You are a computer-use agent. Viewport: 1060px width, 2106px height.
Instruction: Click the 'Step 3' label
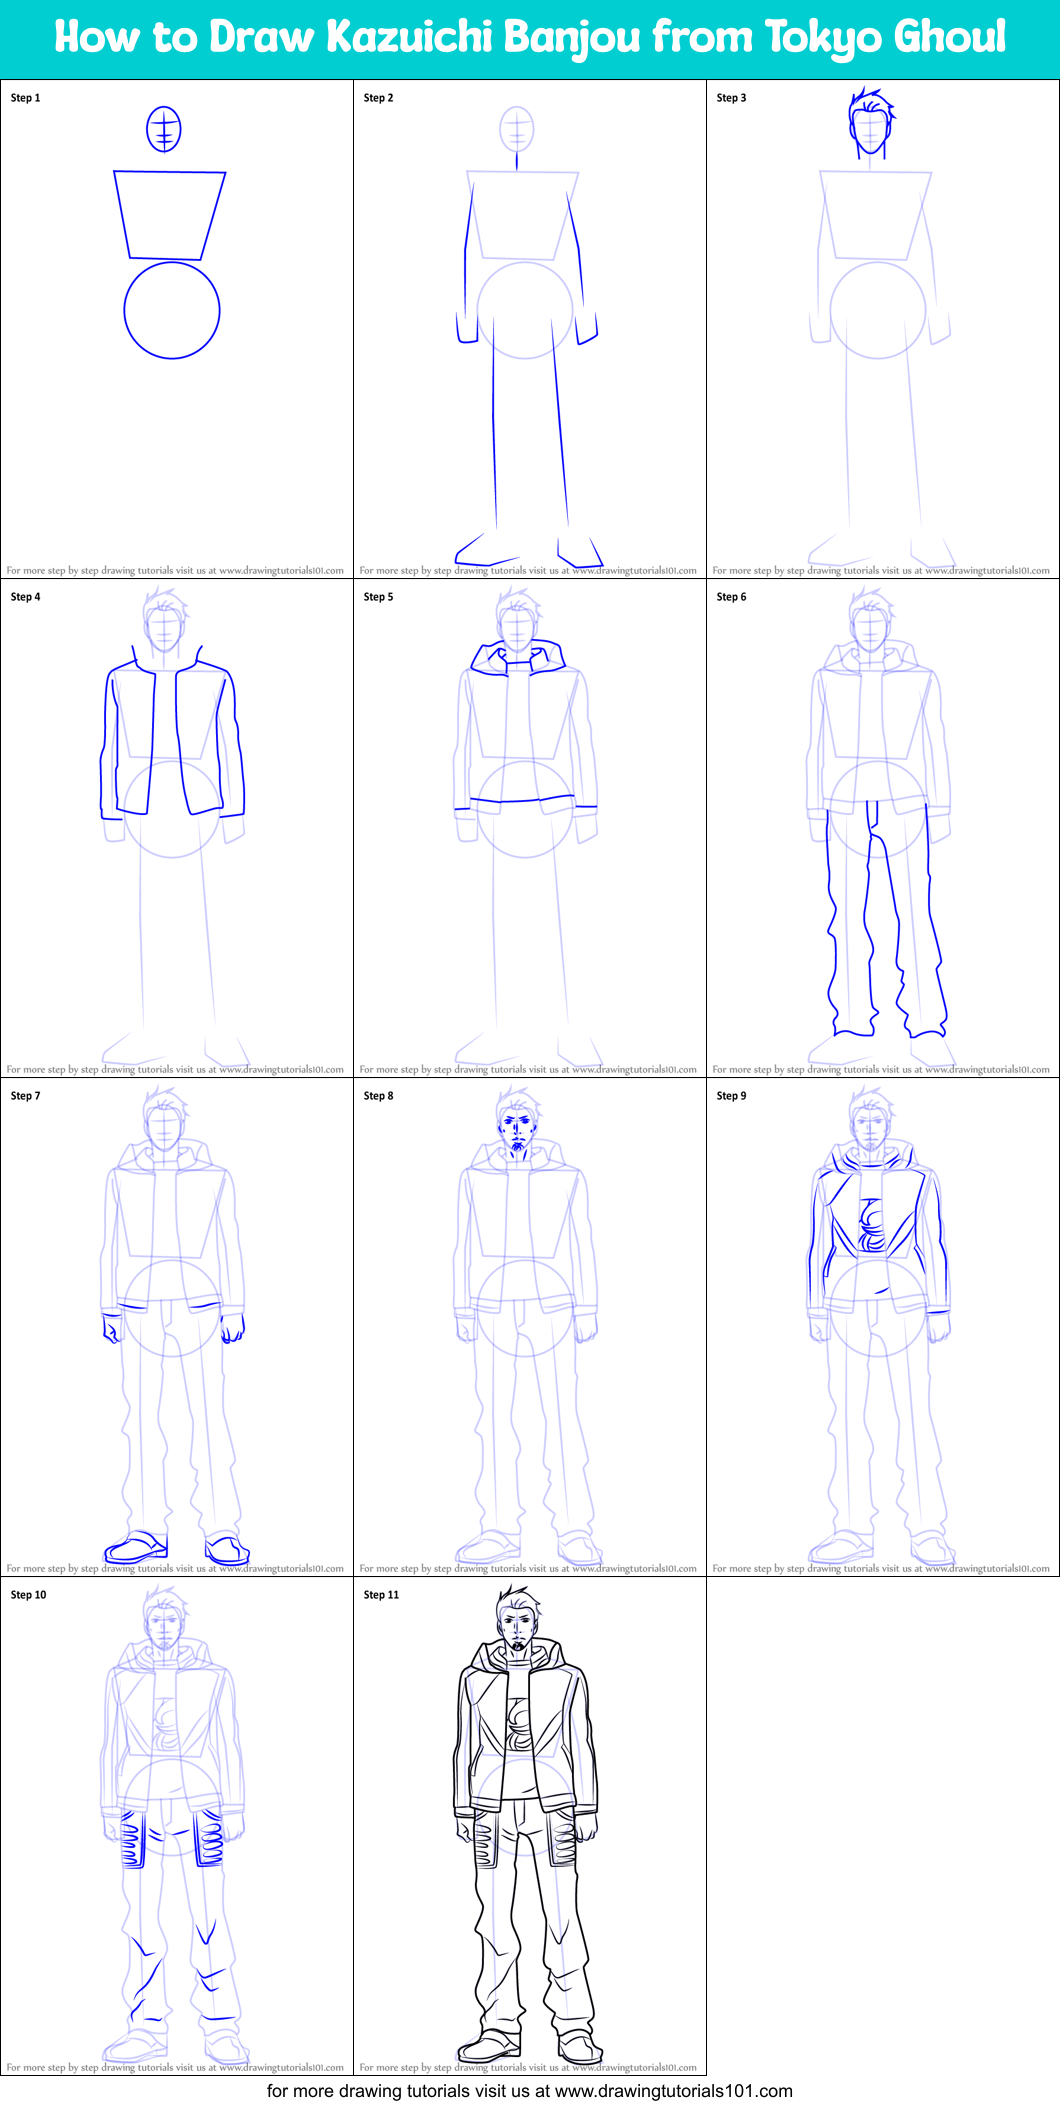point(732,98)
